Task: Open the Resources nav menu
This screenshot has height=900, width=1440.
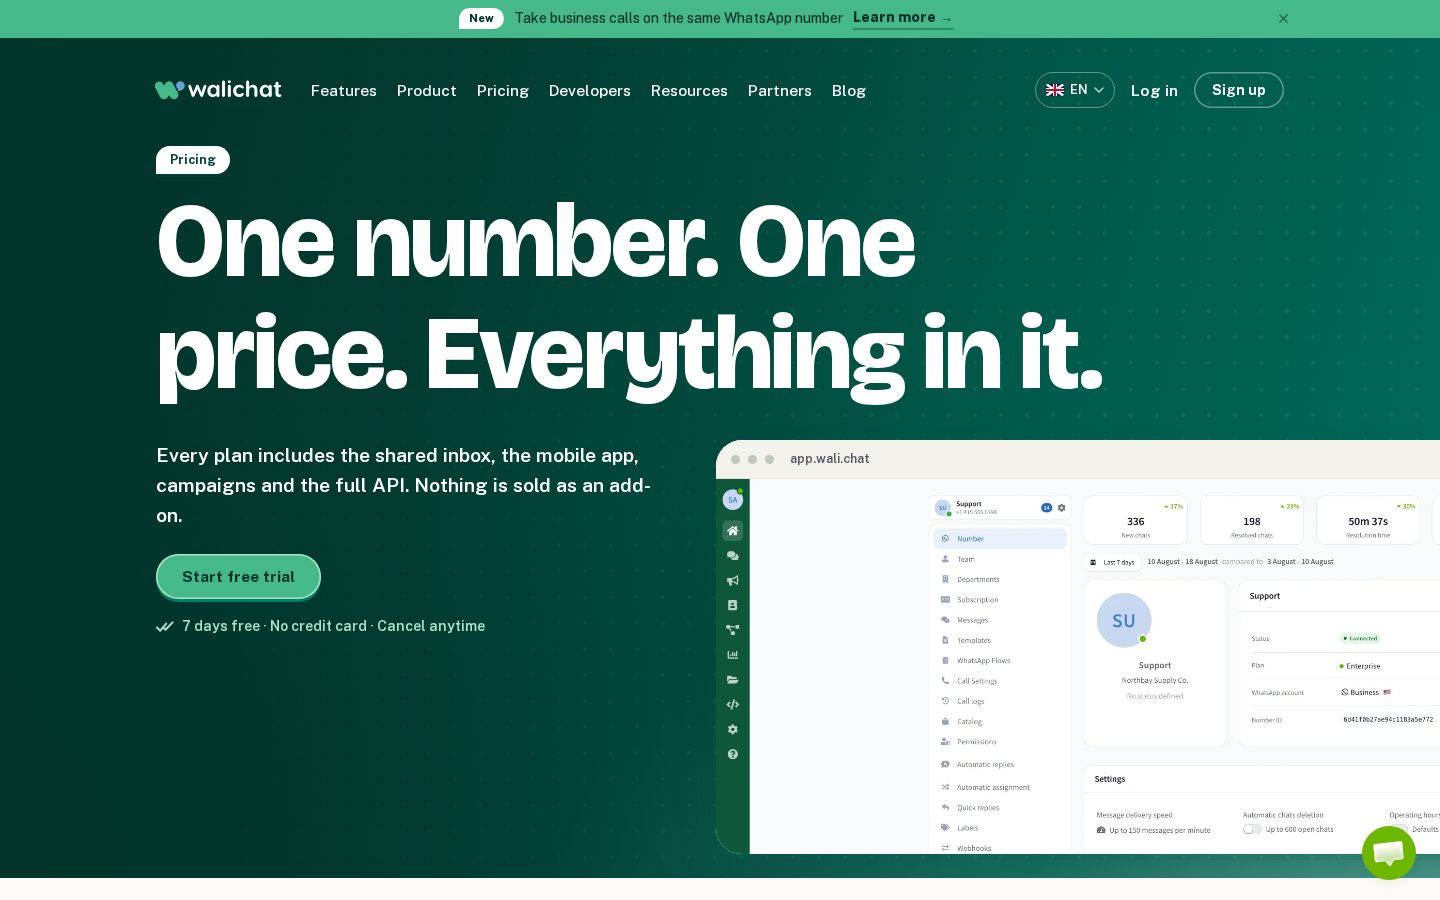Action: (689, 91)
